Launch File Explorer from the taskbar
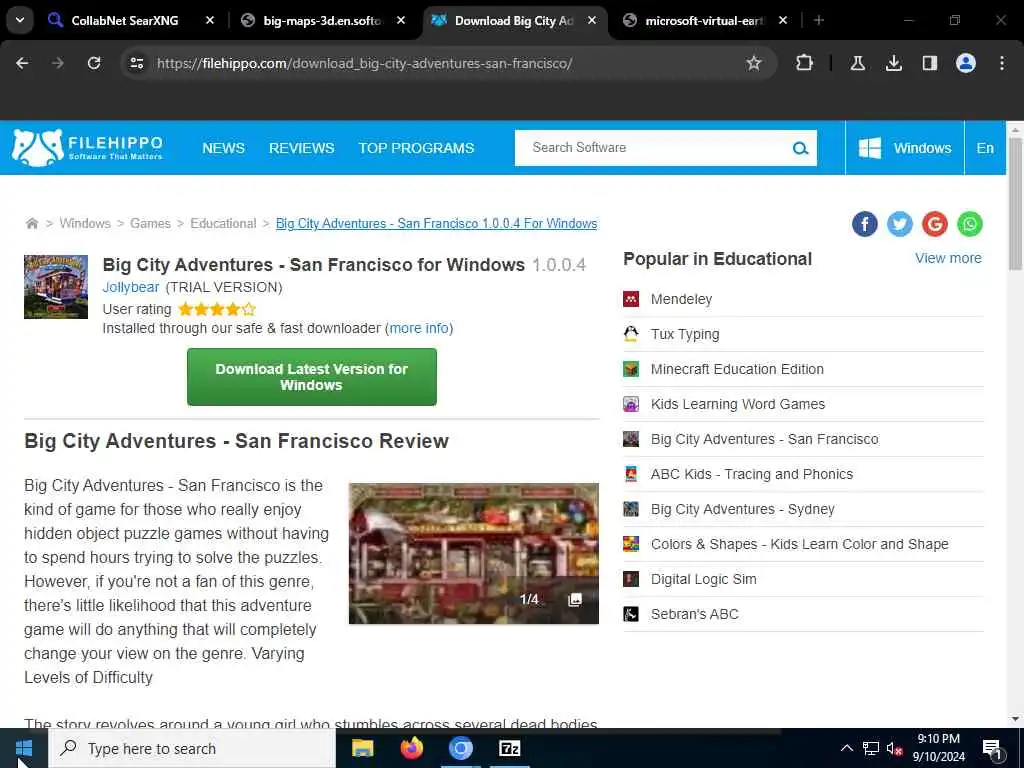Screen dimensions: 1024x768 coord(362,748)
